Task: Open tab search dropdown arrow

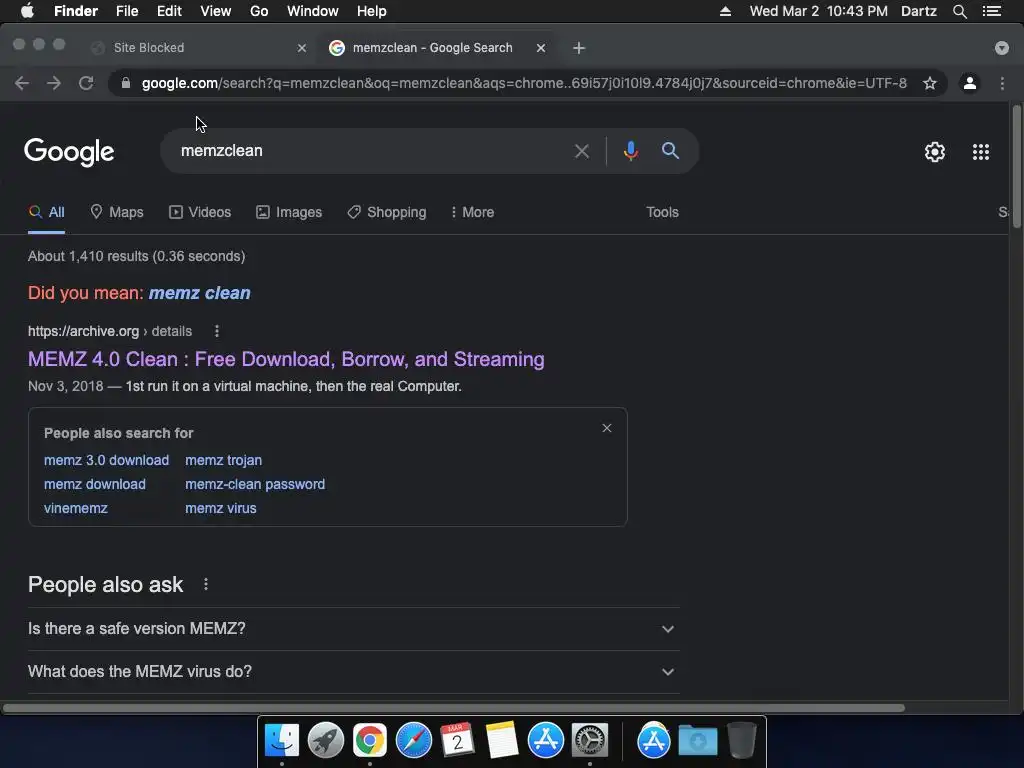Action: click(1001, 48)
